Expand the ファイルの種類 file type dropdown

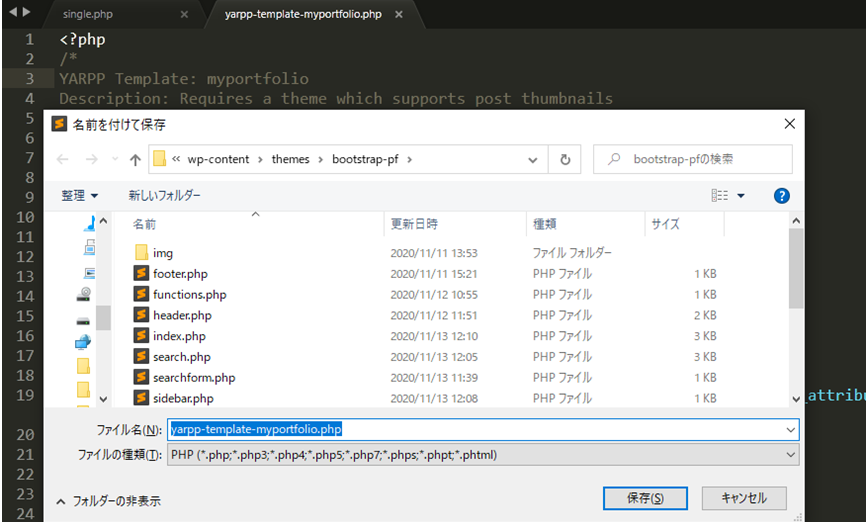(x=792, y=455)
